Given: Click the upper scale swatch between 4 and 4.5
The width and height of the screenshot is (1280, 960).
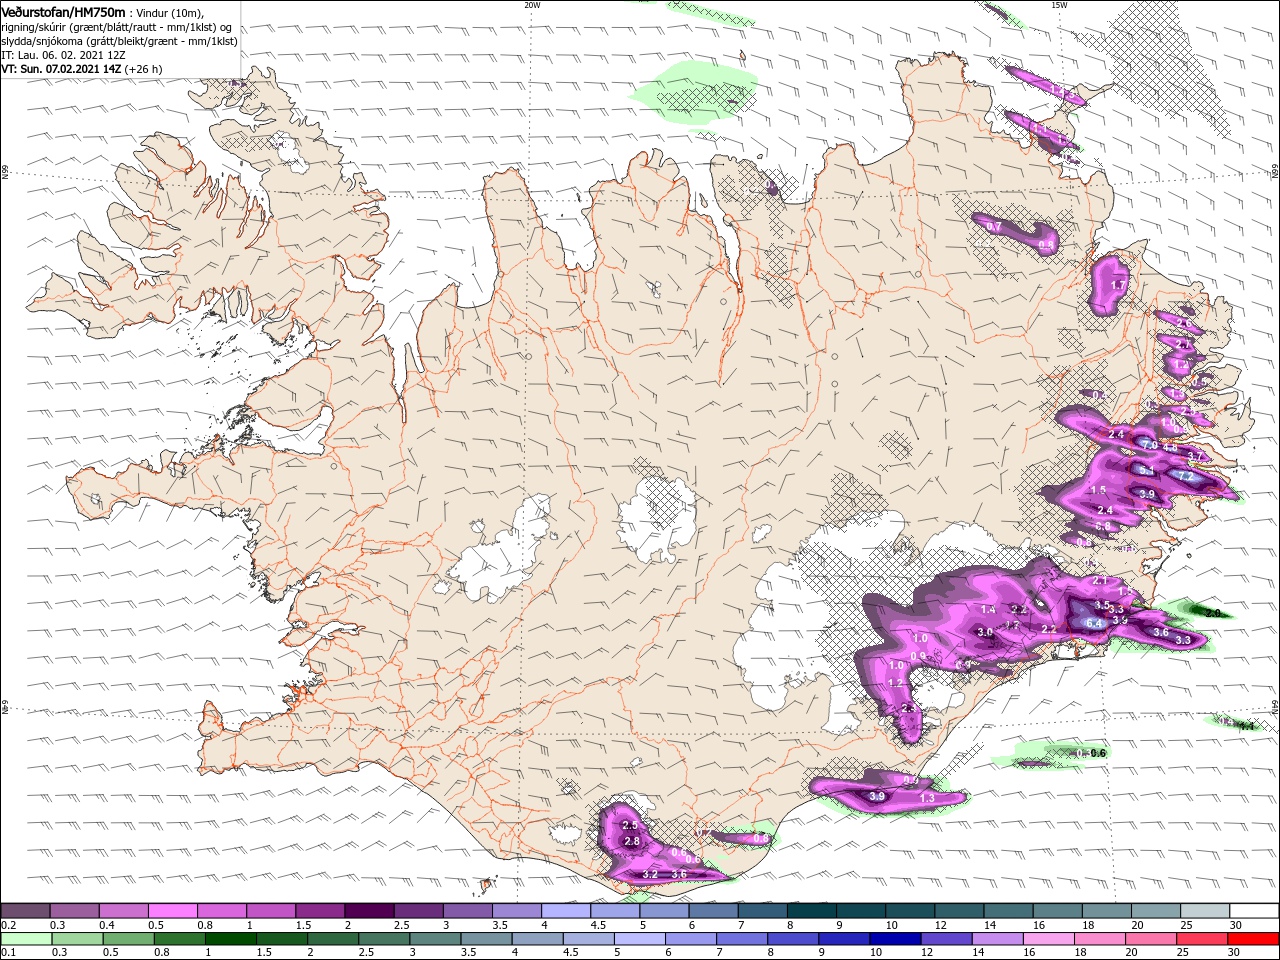Looking at the screenshot, I should click(565, 911).
